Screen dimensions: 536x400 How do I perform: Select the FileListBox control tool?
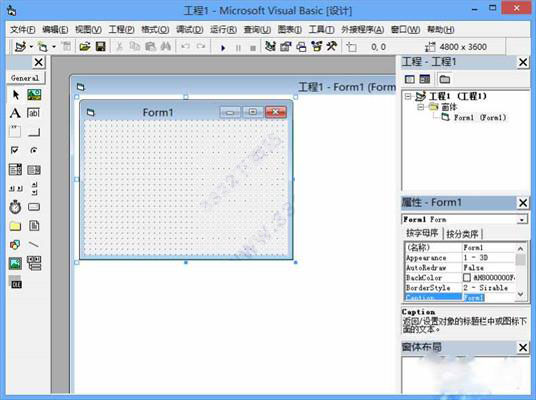coord(34,226)
